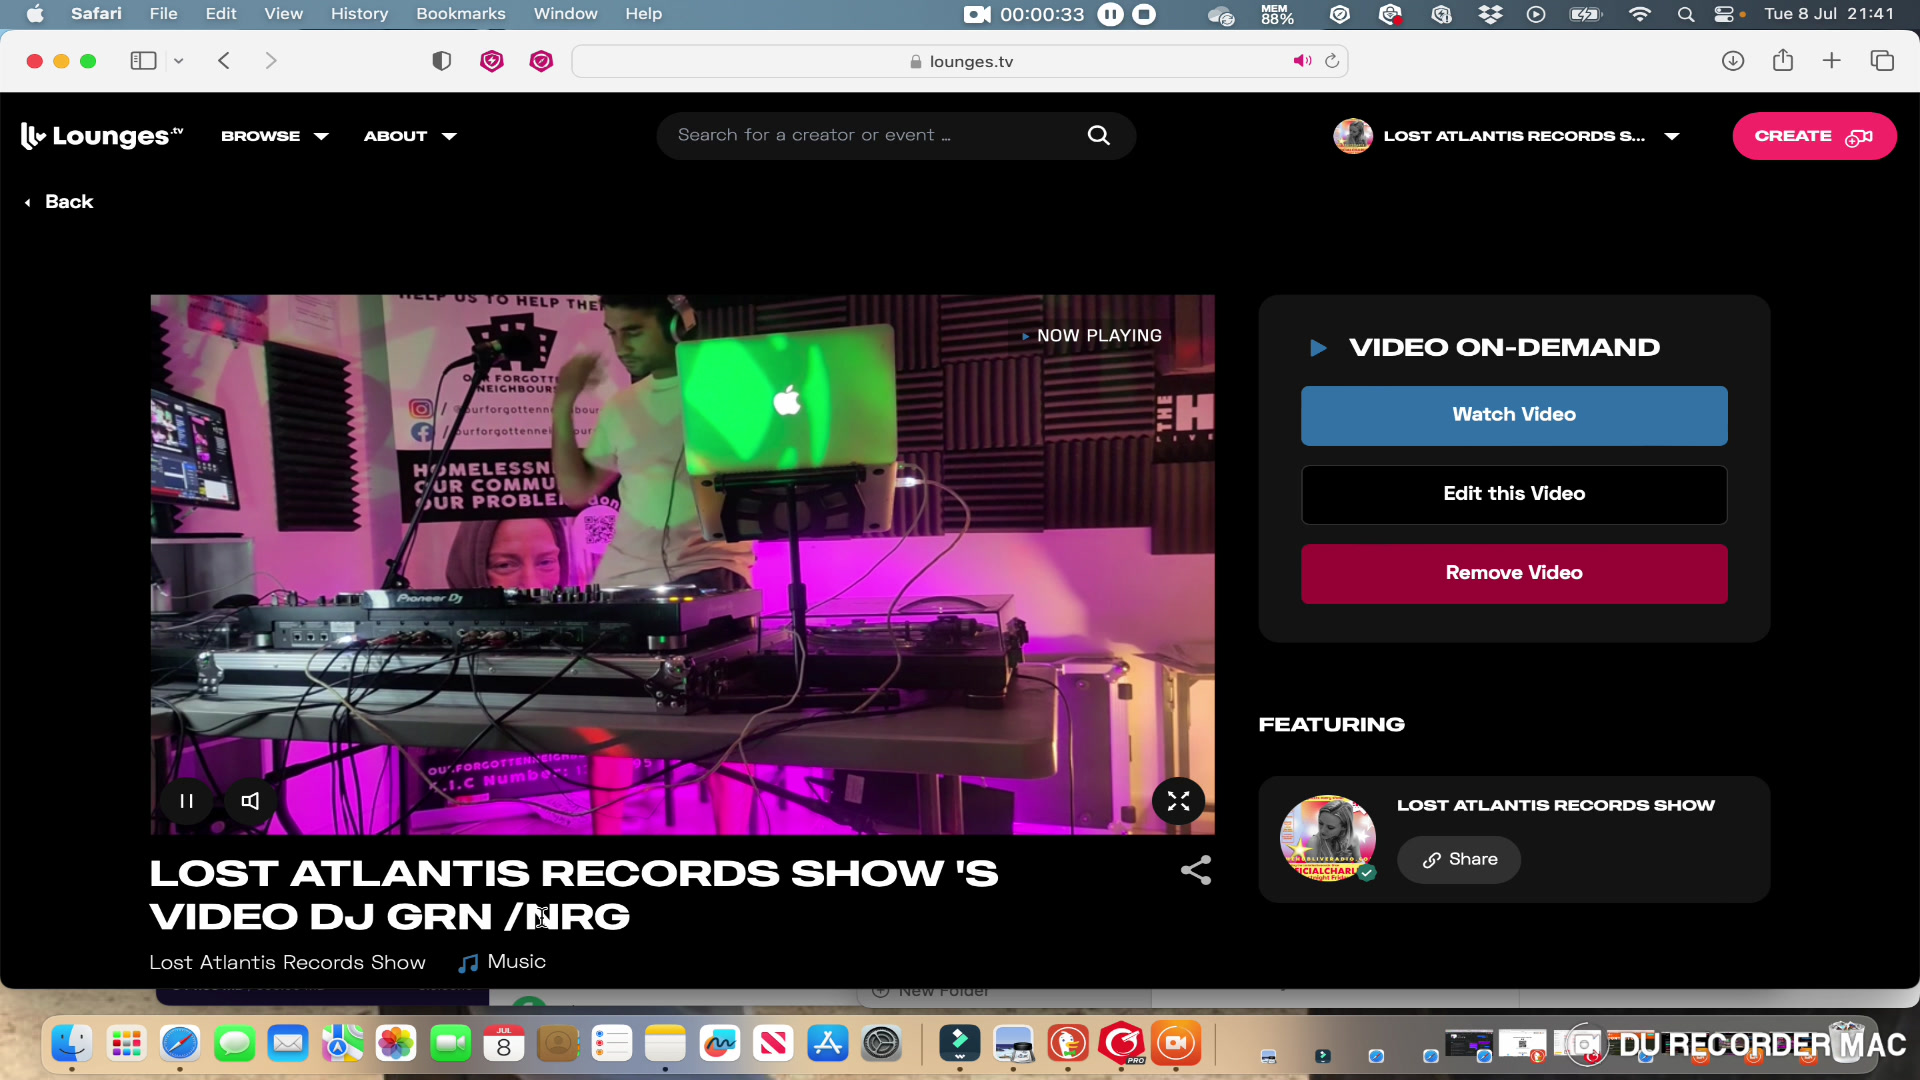The image size is (1920, 1080).
Task: Open the Dropbox menu bar icon
Action: pos(1490,14)
